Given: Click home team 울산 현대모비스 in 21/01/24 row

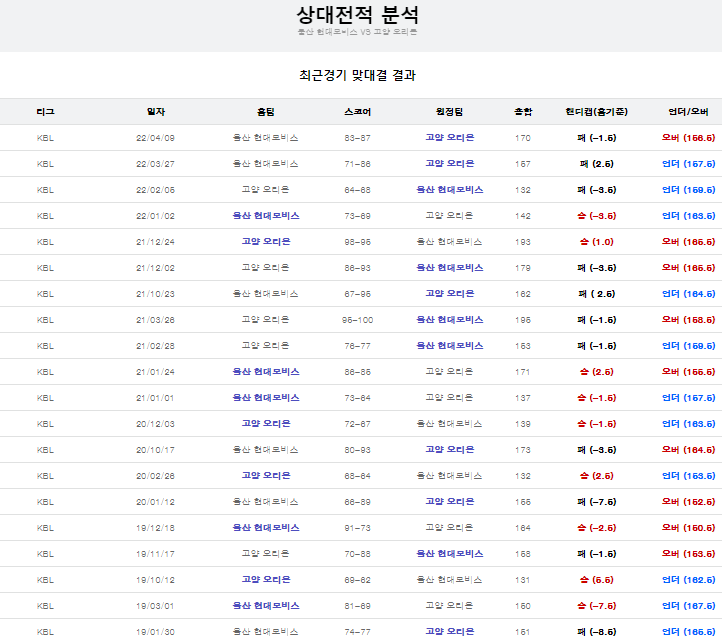Looking at the screenshot, I should tap(266, 372).
